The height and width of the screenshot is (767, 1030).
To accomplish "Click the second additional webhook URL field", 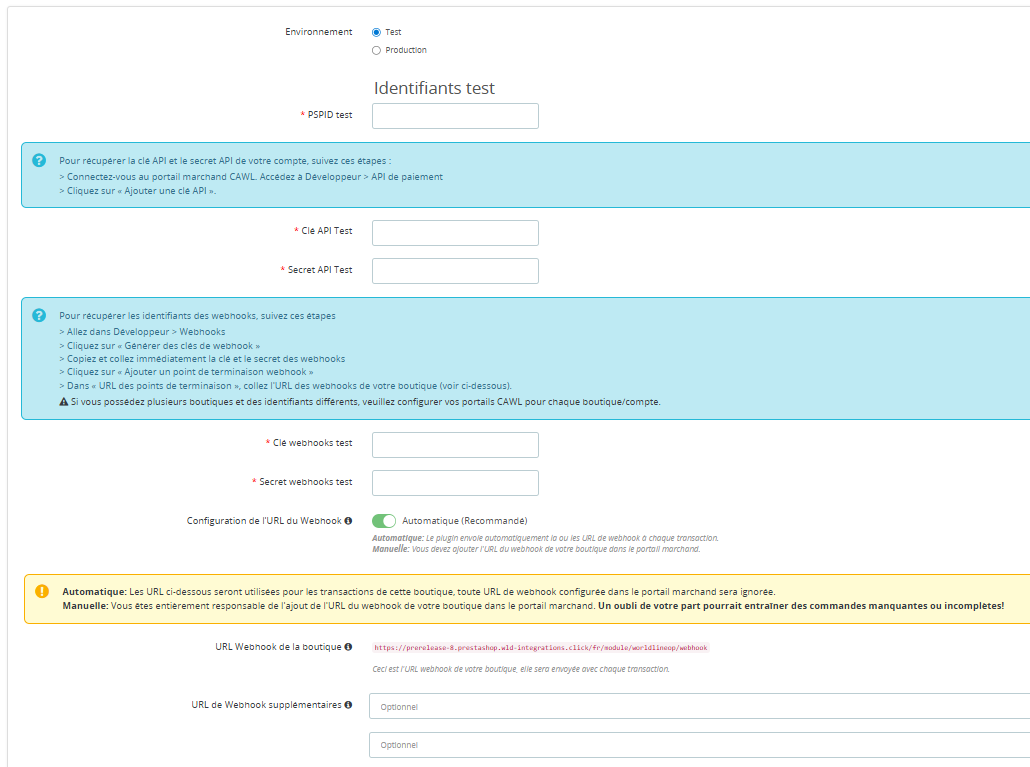I will 699,745.
